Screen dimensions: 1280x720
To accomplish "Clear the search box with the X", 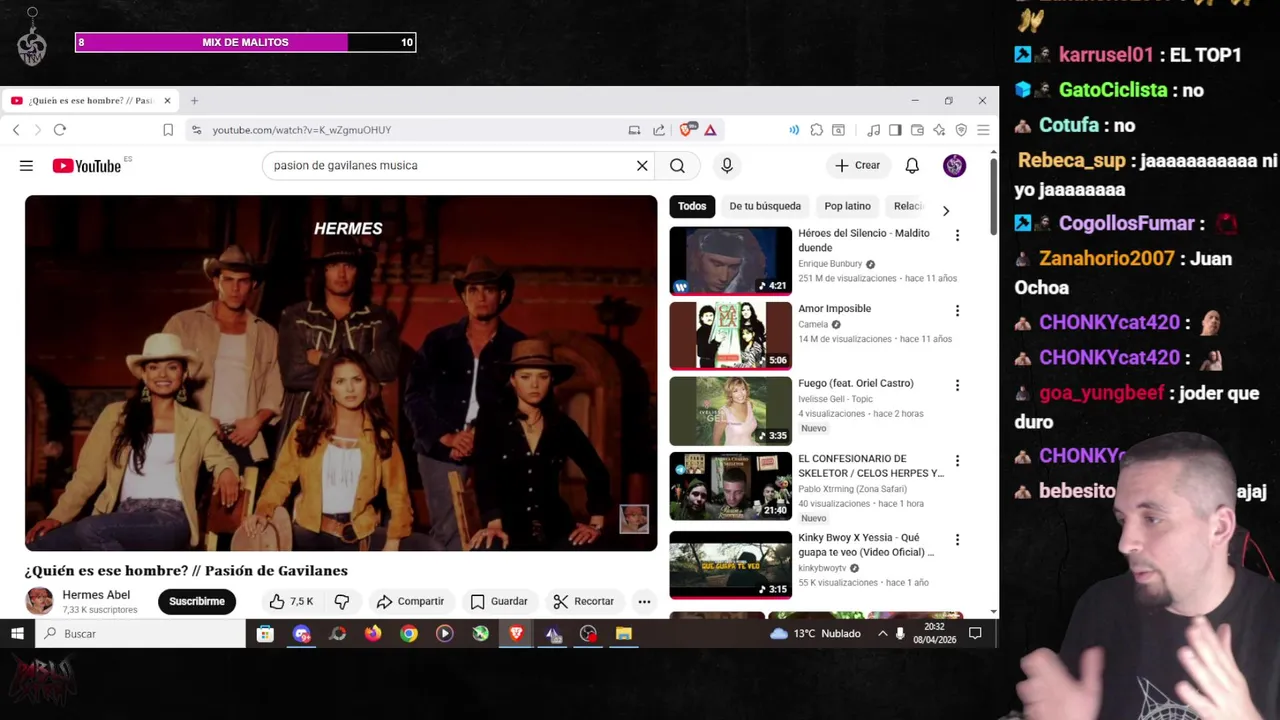I will 642,166.
